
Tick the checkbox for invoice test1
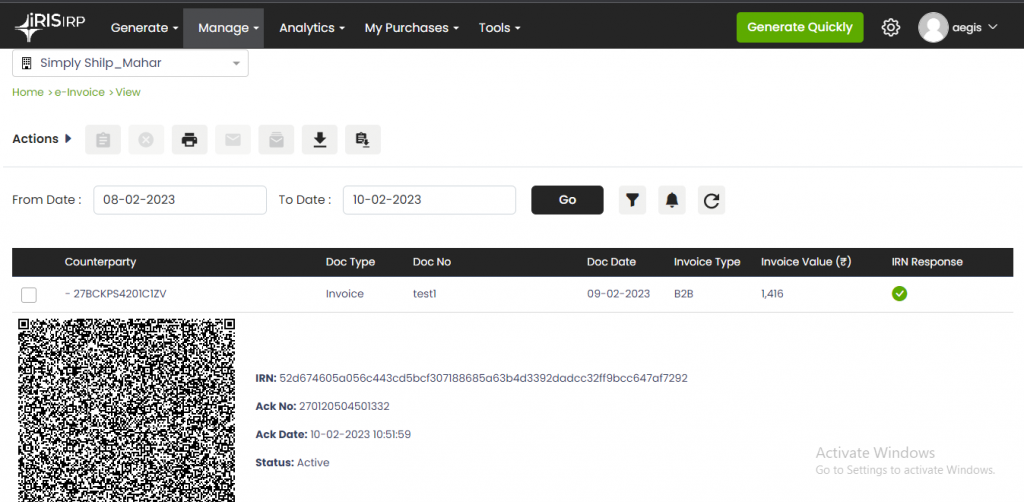tap(29, 294)
